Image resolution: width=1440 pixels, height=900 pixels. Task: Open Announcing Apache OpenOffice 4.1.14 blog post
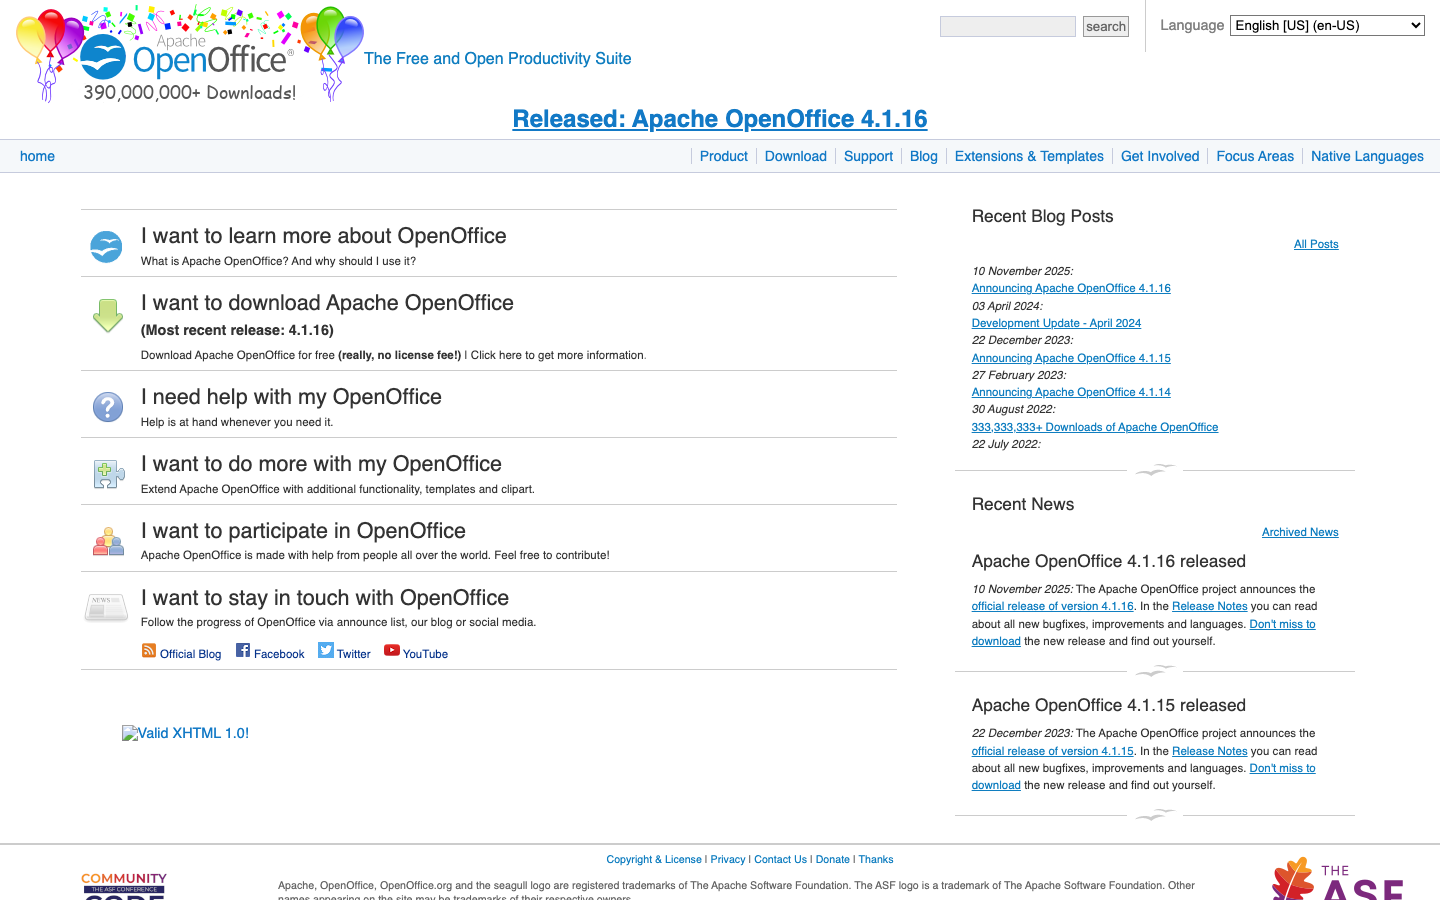[1071, 392]
